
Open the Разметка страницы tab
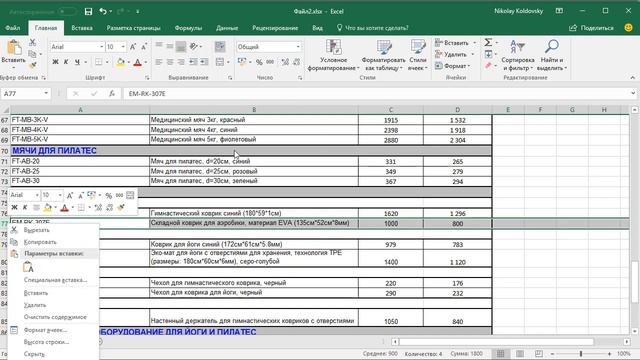click(133, 28)
